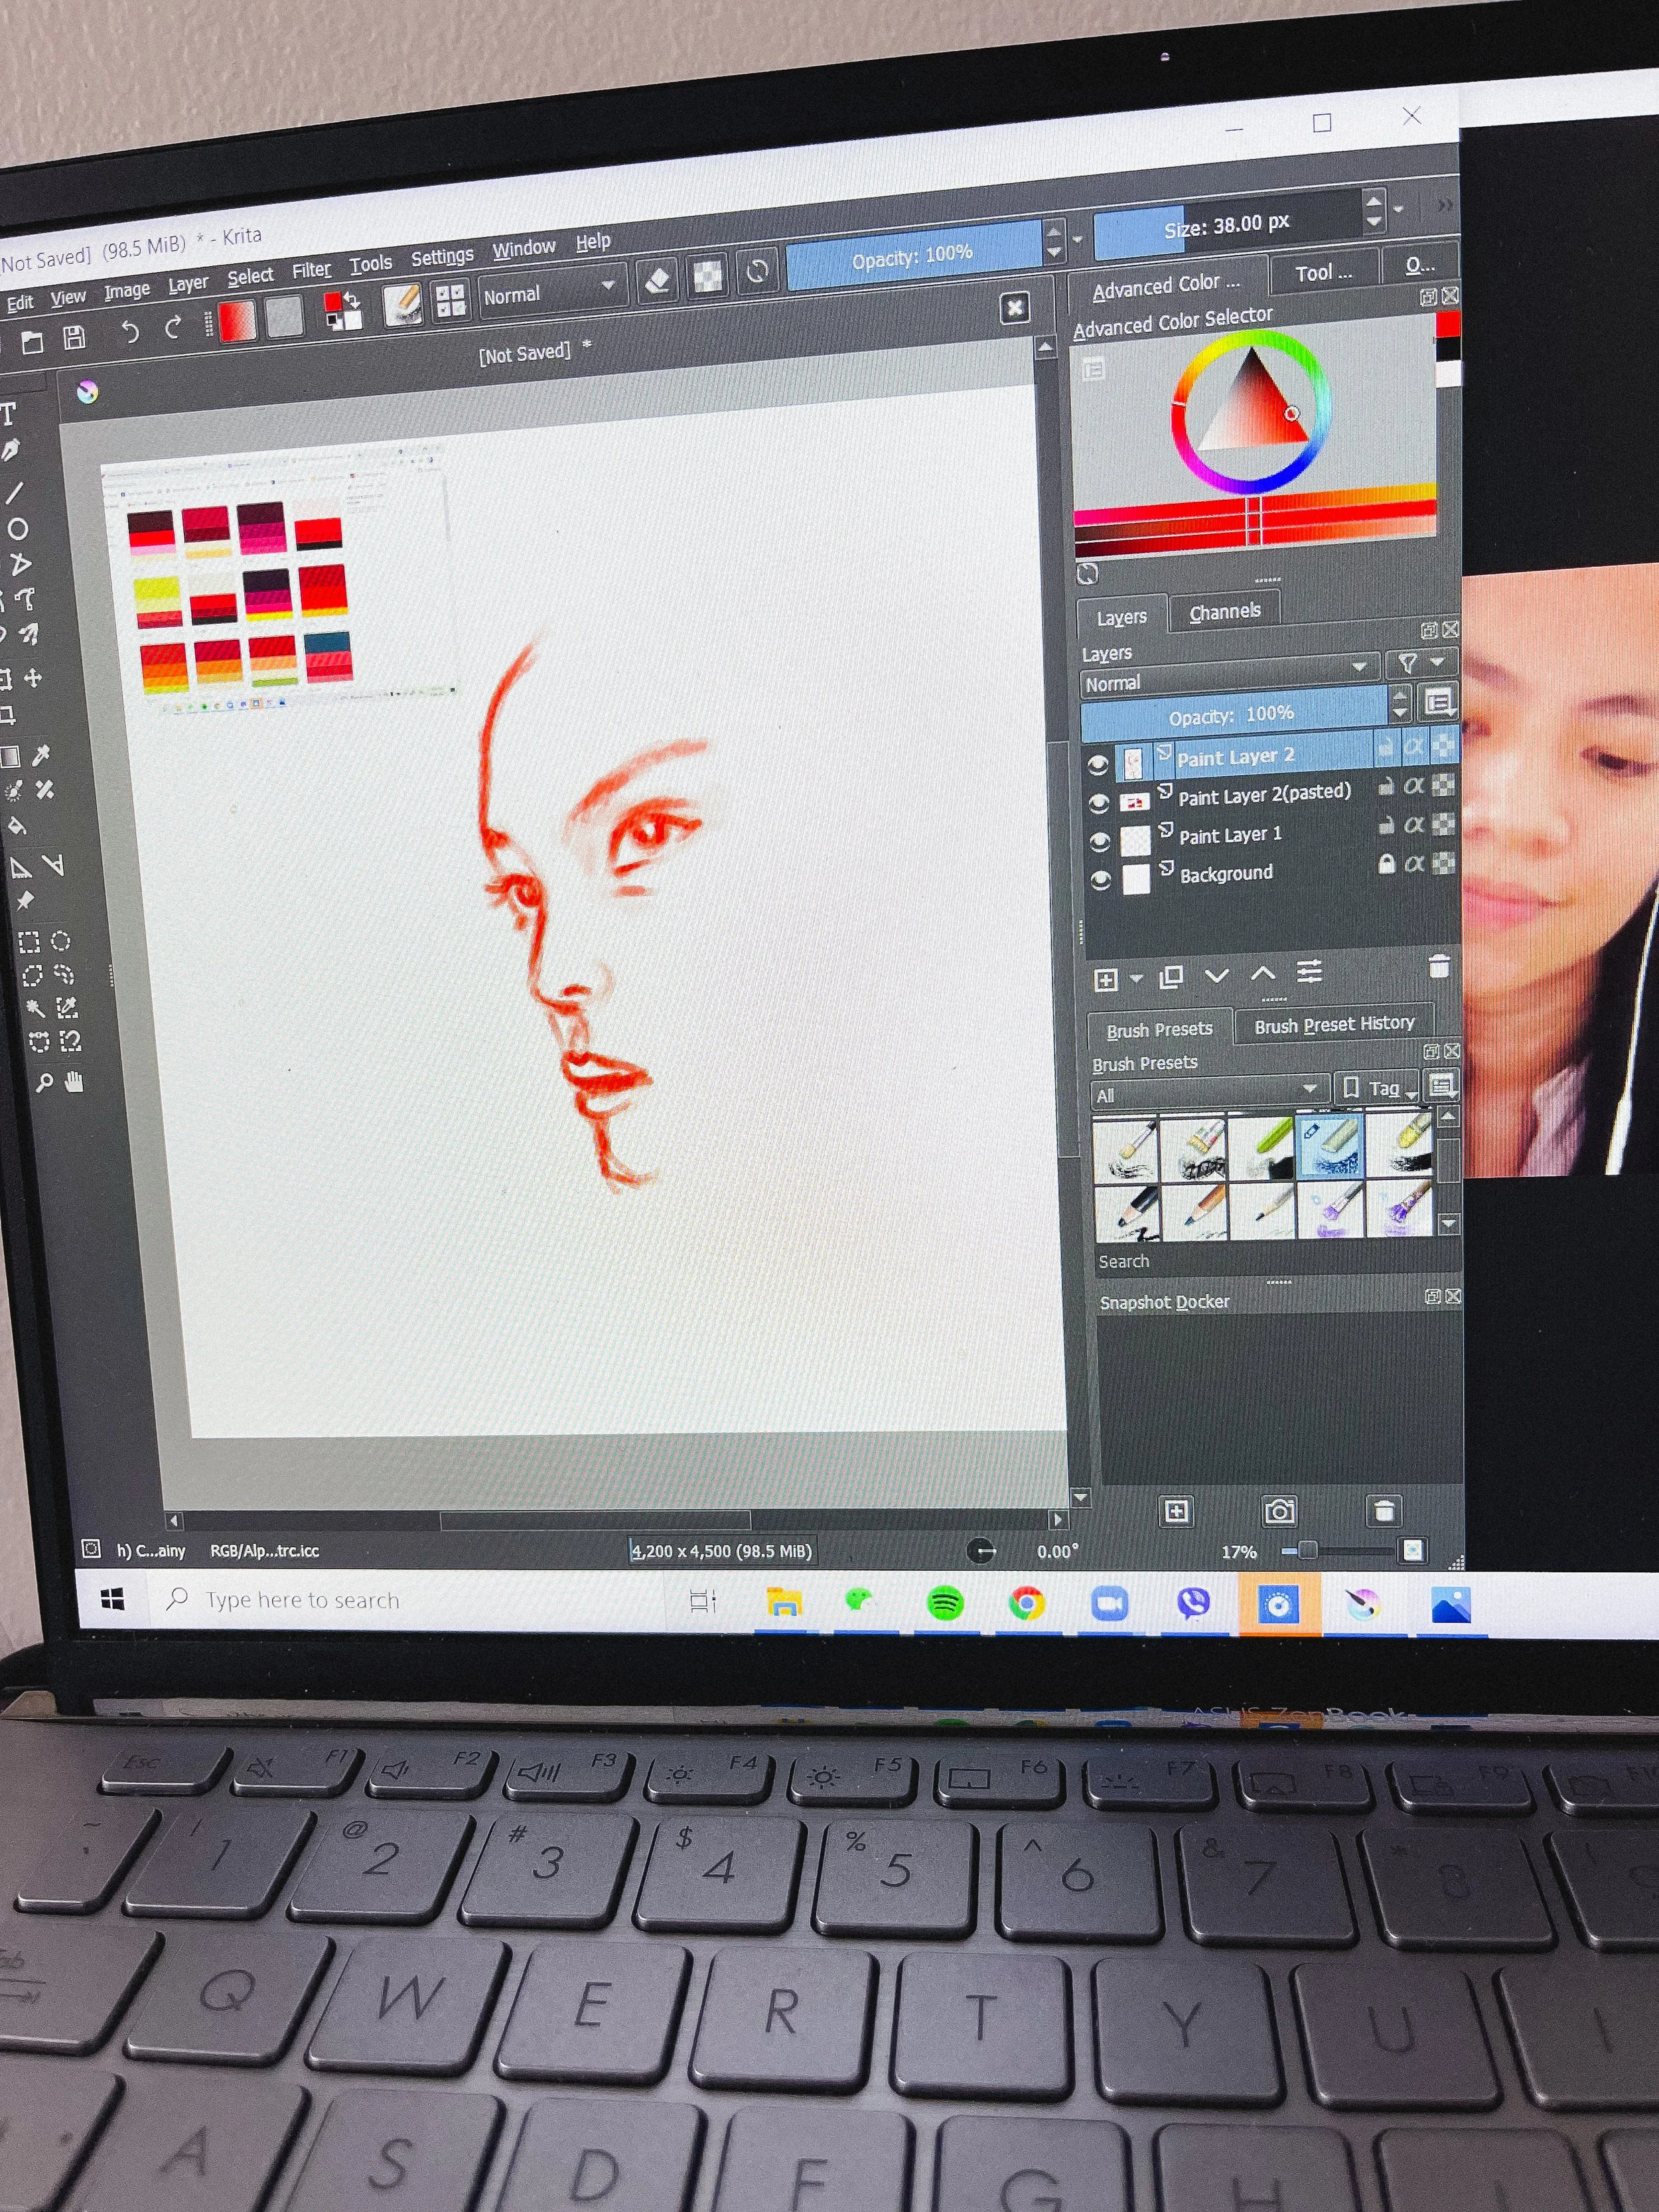Image resolution: width=1659 pixels, height=2212 pixels.
Task: Open the brush presets All tag dropdown
Action: click(1208, 1091)
